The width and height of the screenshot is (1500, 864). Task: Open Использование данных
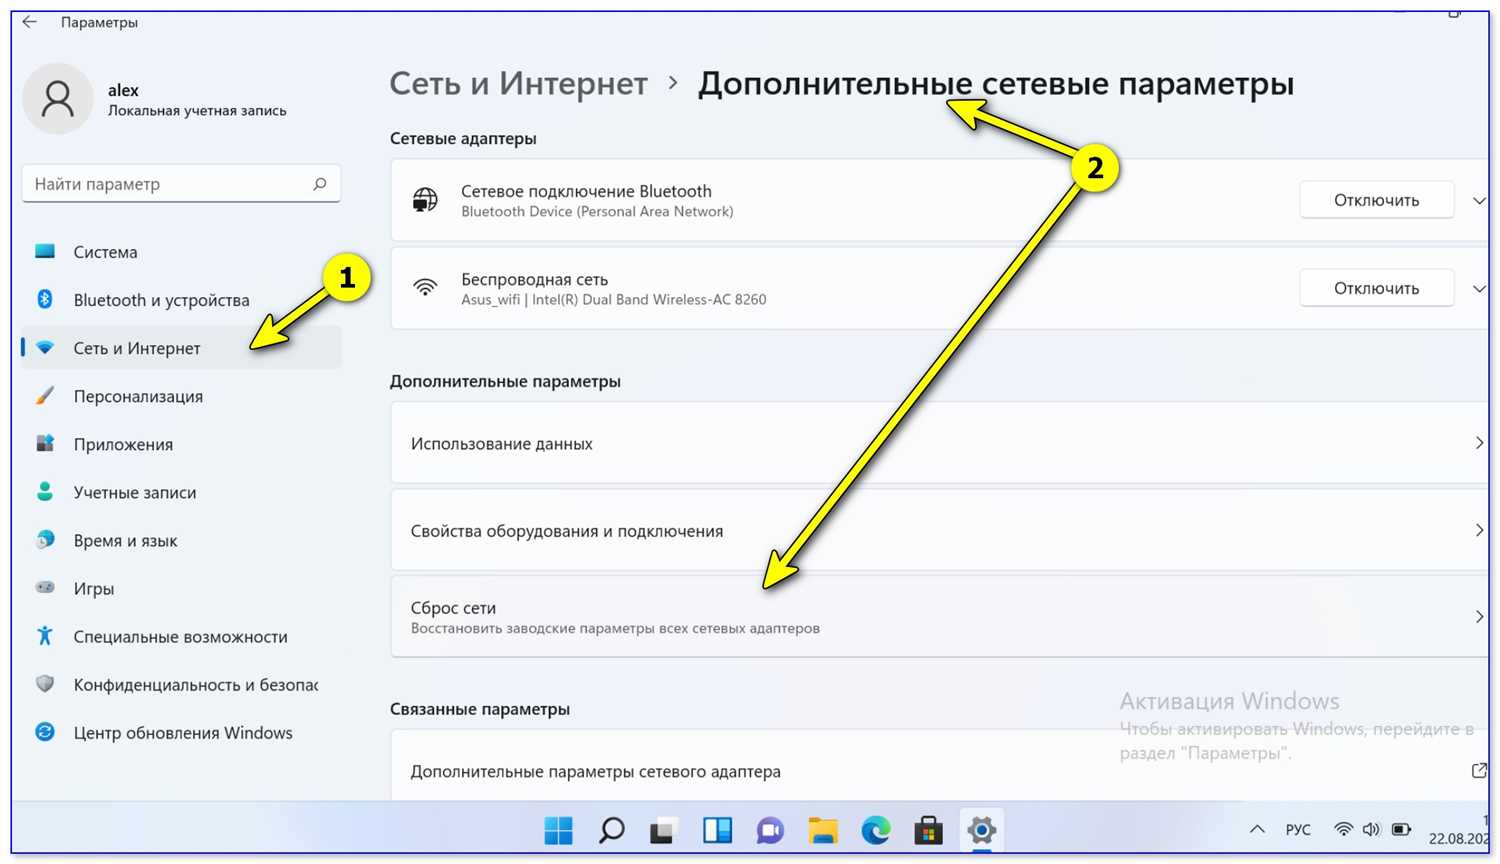(939, 443)
